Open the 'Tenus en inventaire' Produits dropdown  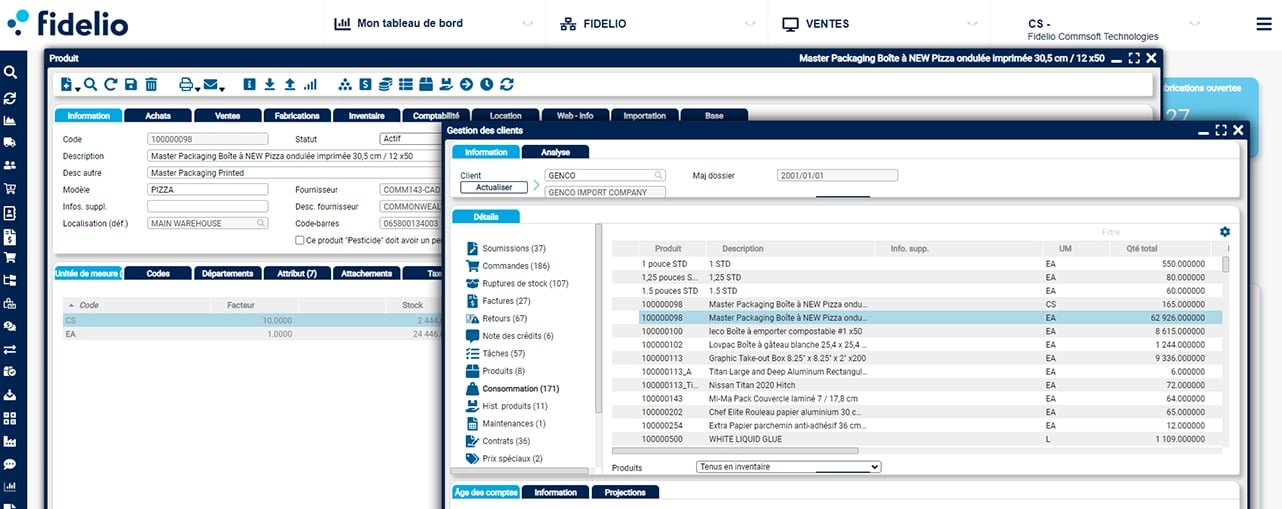[788, 467]
